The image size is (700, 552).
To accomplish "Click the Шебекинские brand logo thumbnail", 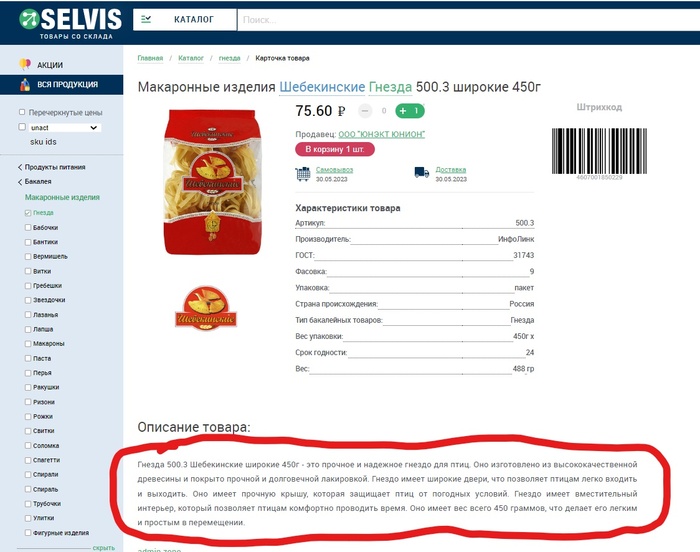I will pyautogui.click(x=206, y=308).
